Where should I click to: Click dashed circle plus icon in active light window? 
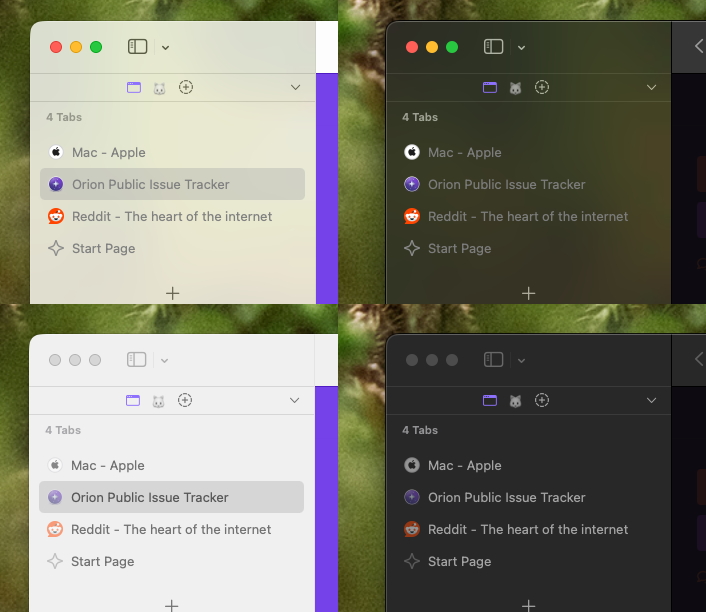point(186,88)
